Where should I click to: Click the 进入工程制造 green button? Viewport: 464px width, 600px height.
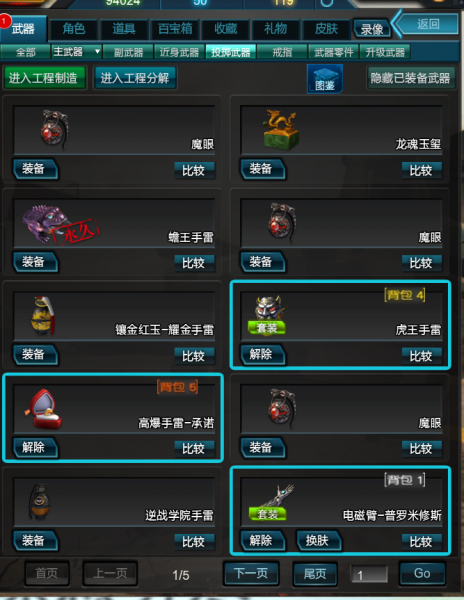point(44,78)
